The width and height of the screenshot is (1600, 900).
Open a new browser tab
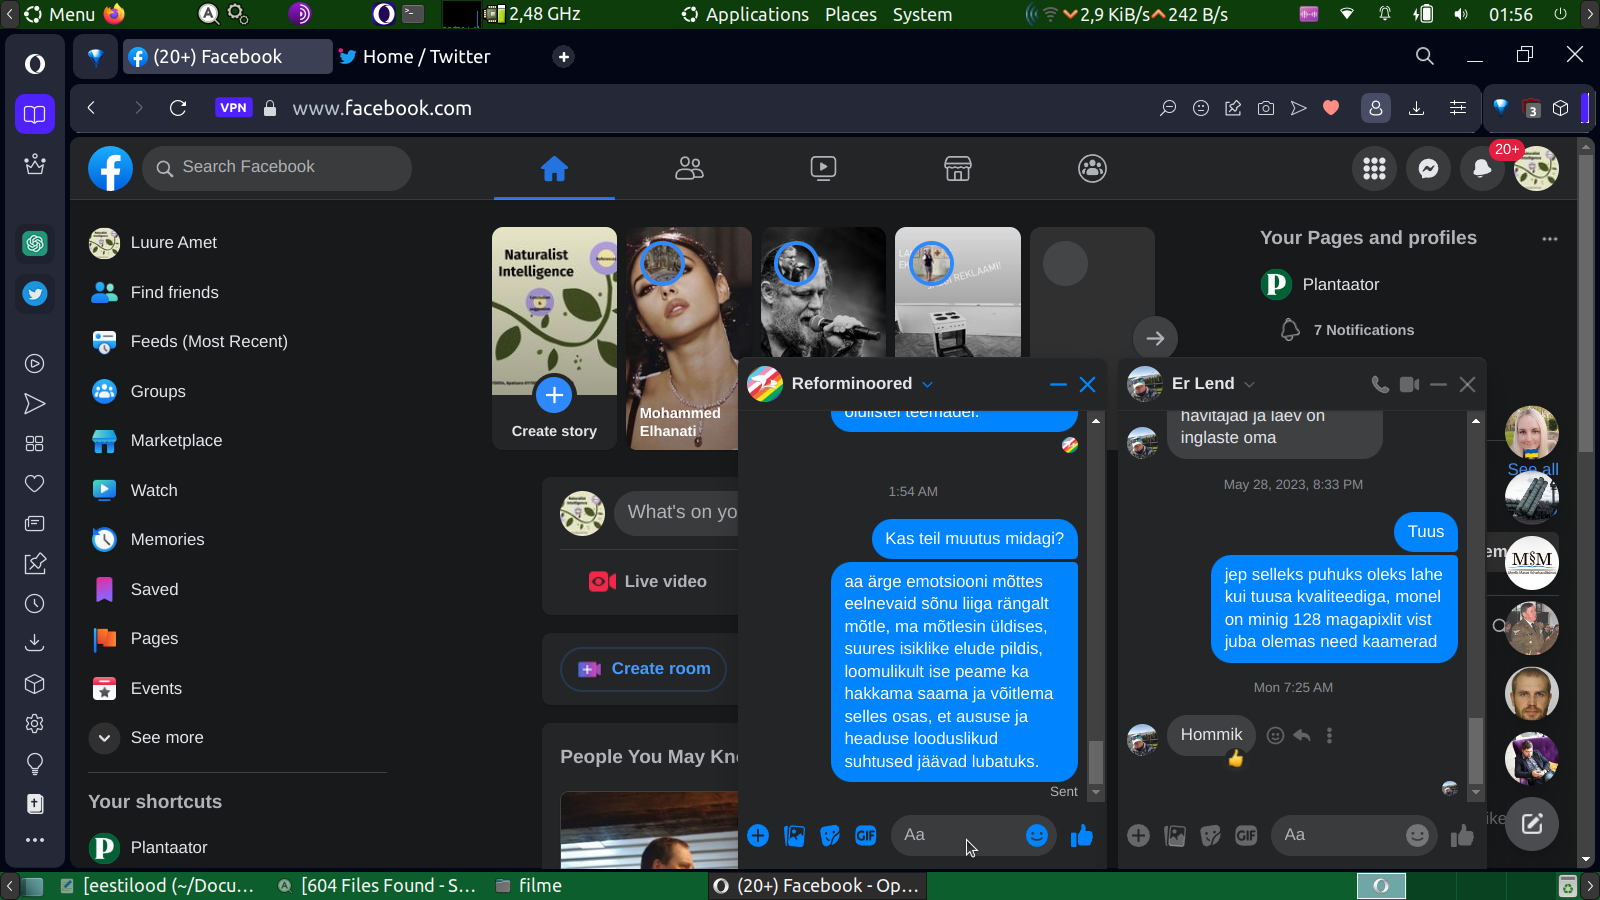pyautogui.click(x=564, y=57)
